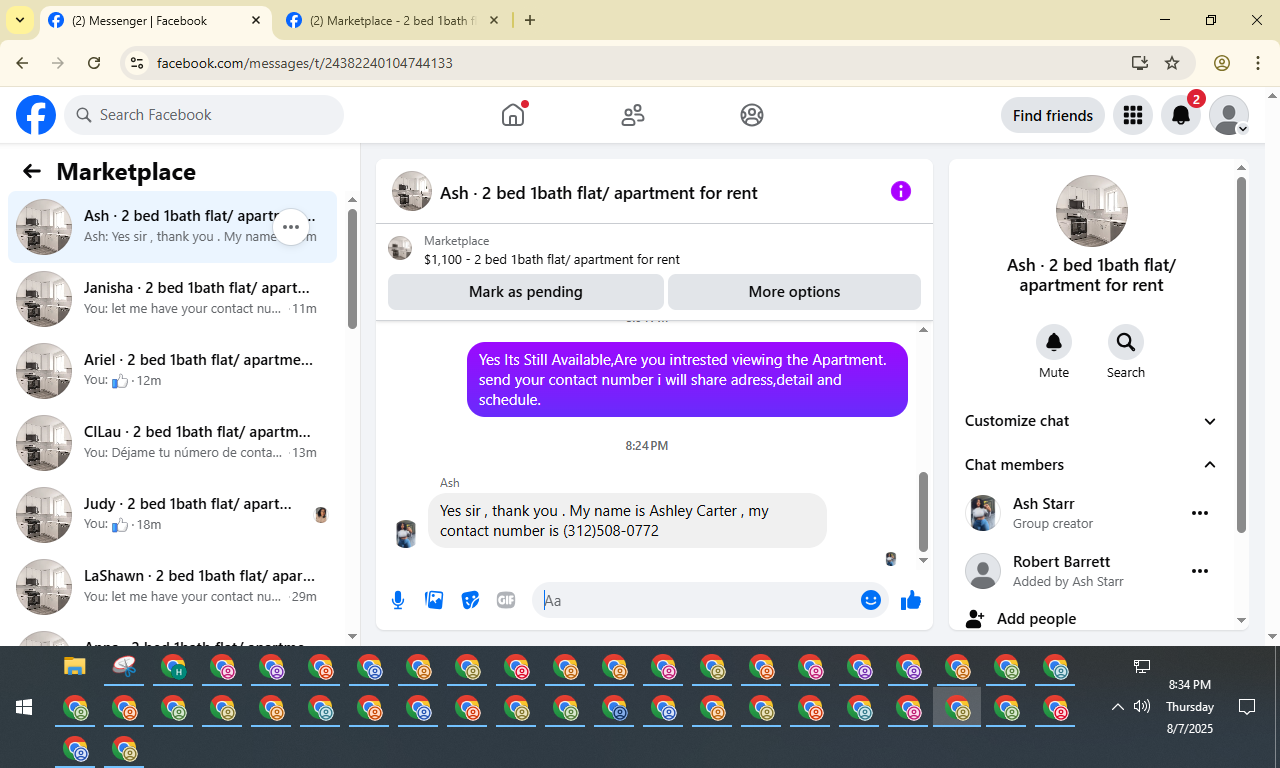Open the Windows notification center

coord(1247,707)
